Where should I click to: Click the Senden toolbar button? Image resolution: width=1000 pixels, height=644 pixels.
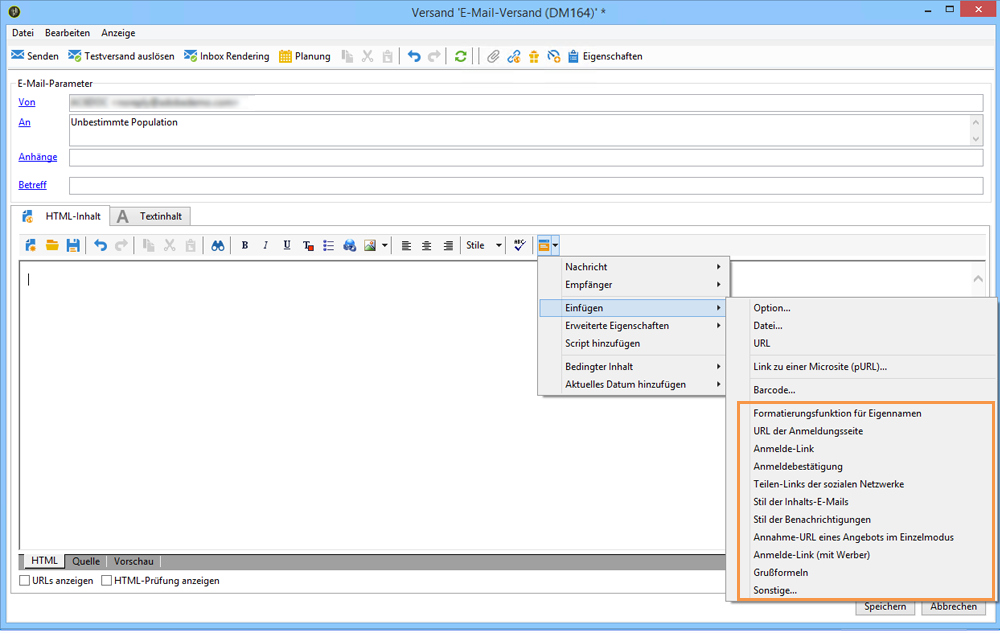[x=35, y=56]
